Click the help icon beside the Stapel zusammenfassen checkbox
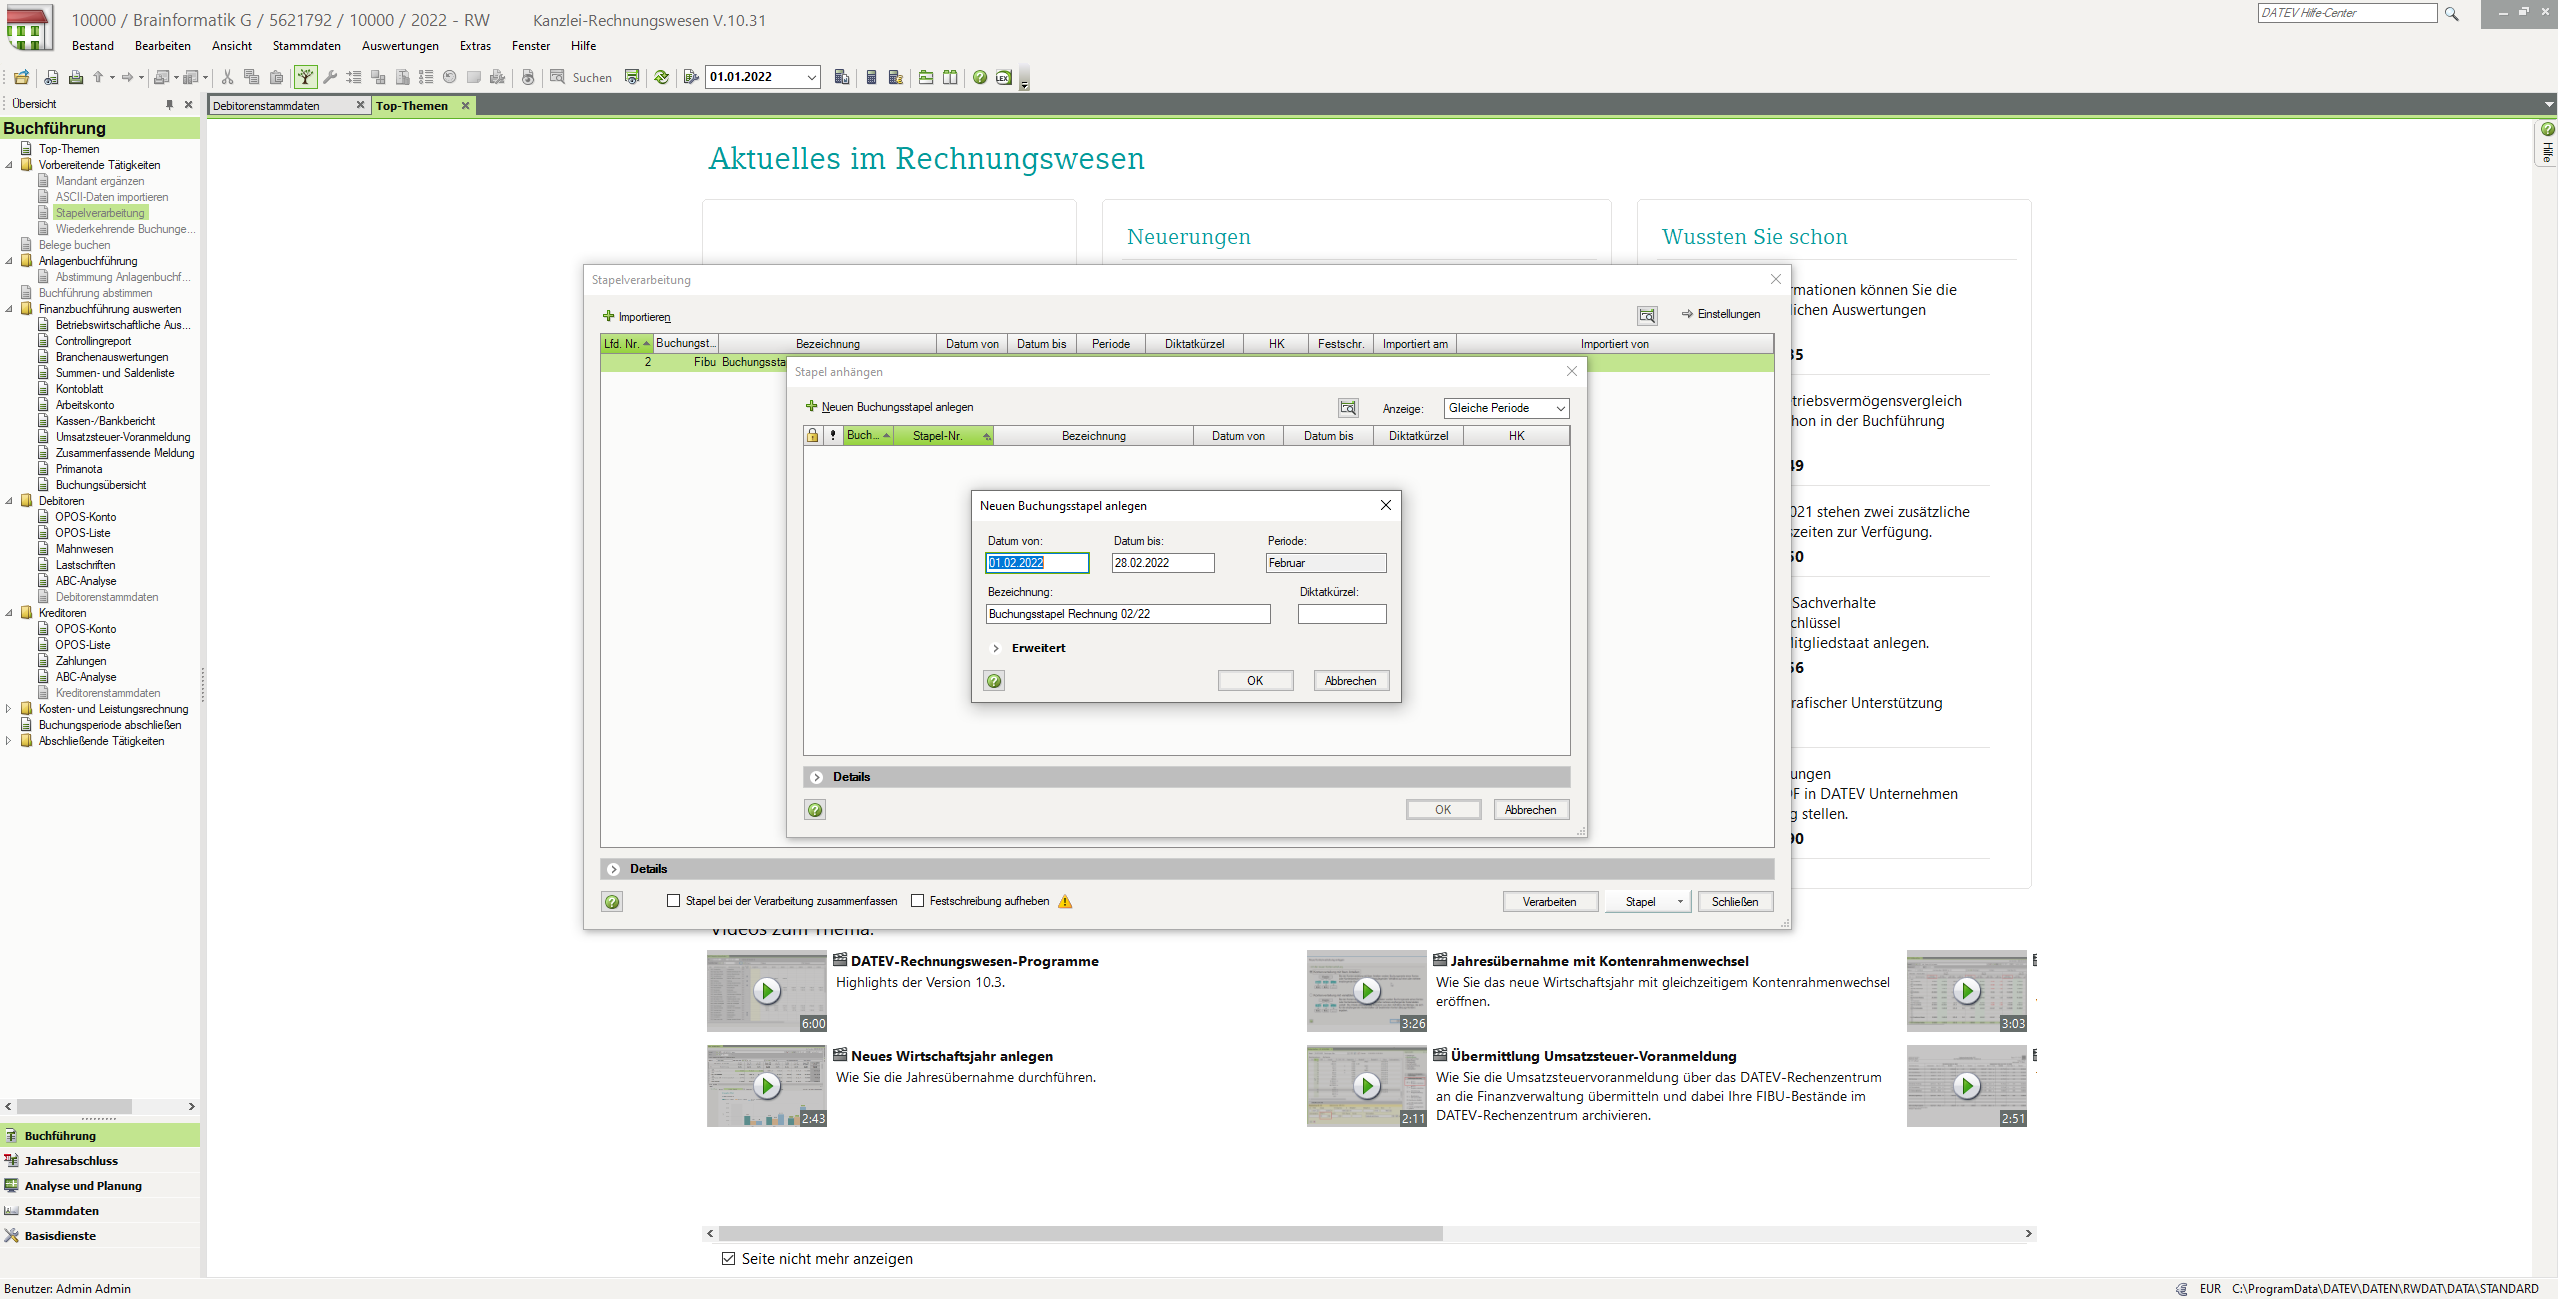Image resolution: width=2558 pixels, height=1299 pixels. [612, 902]
